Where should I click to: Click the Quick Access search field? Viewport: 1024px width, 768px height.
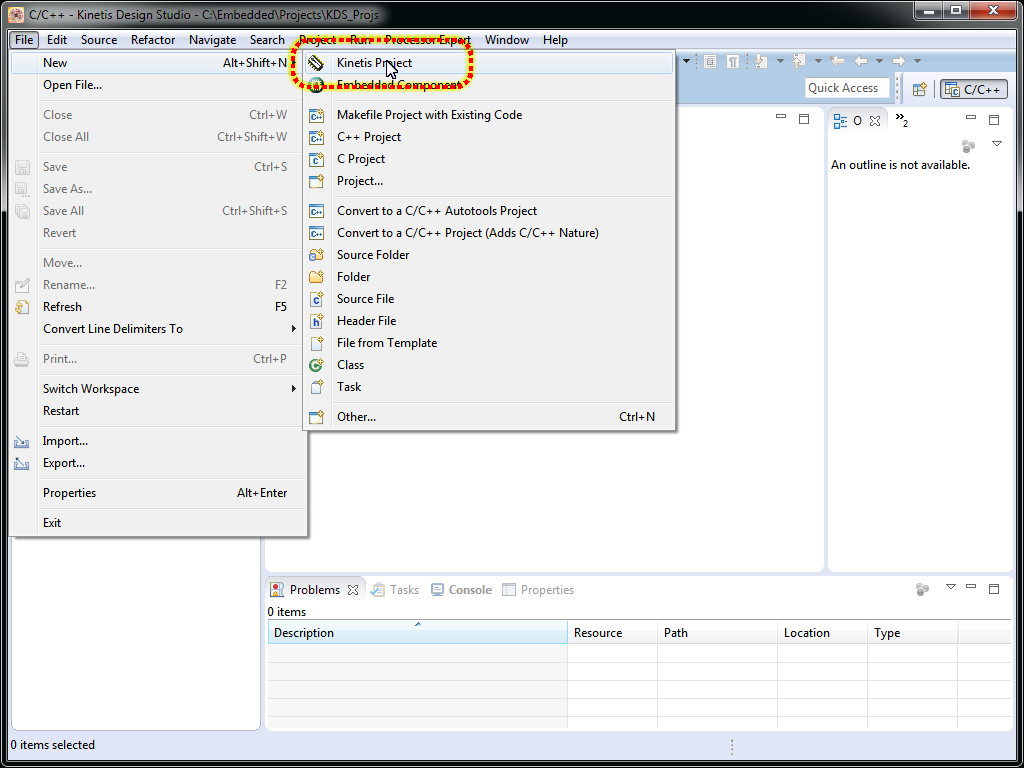click(848, 88)
